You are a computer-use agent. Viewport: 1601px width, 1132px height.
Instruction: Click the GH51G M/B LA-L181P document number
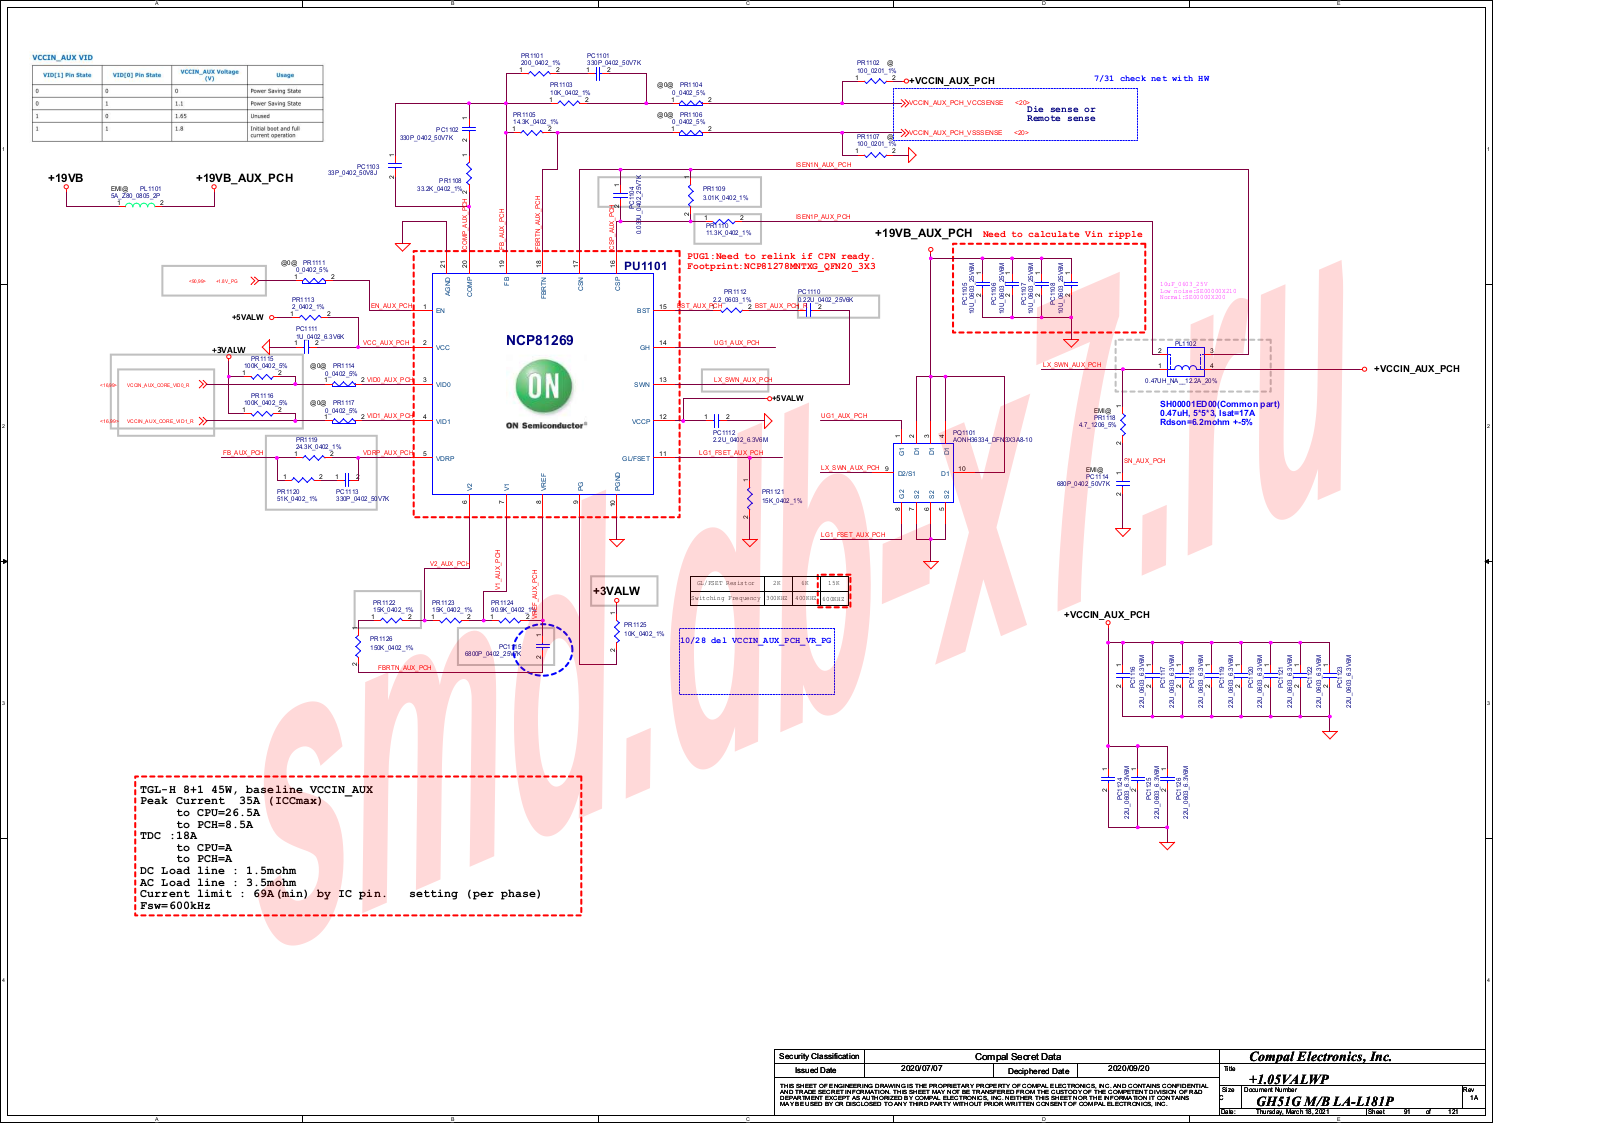pos(1325,1101)
